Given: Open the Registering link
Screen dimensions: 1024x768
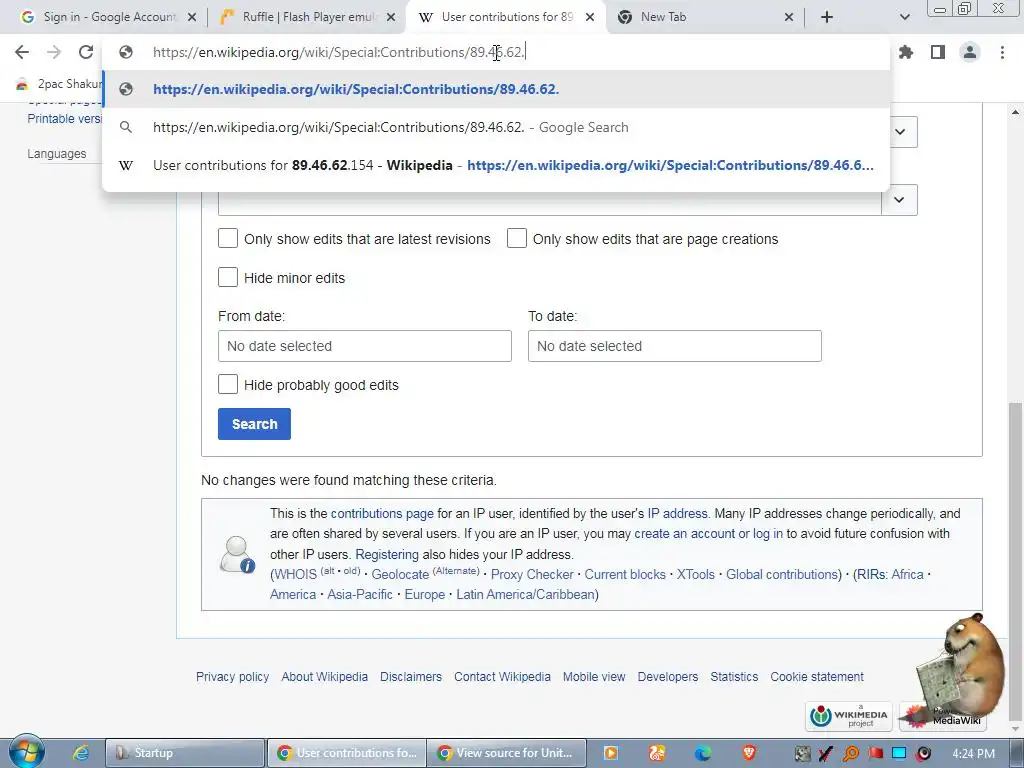Looking at the screenshot, I should click(x=387, y=554).
